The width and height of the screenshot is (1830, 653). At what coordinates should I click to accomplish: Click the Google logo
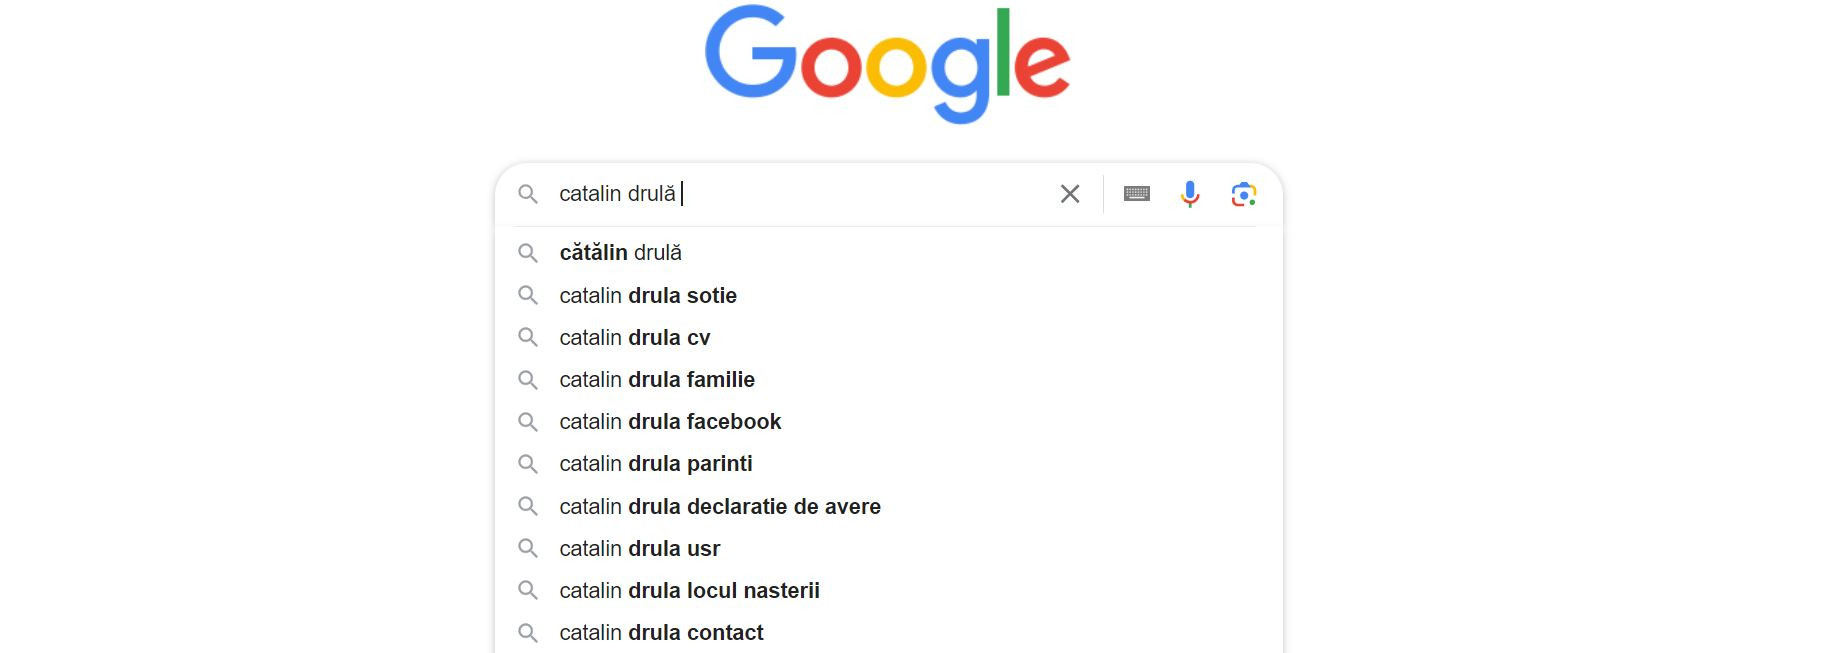[x=888, y=62]
